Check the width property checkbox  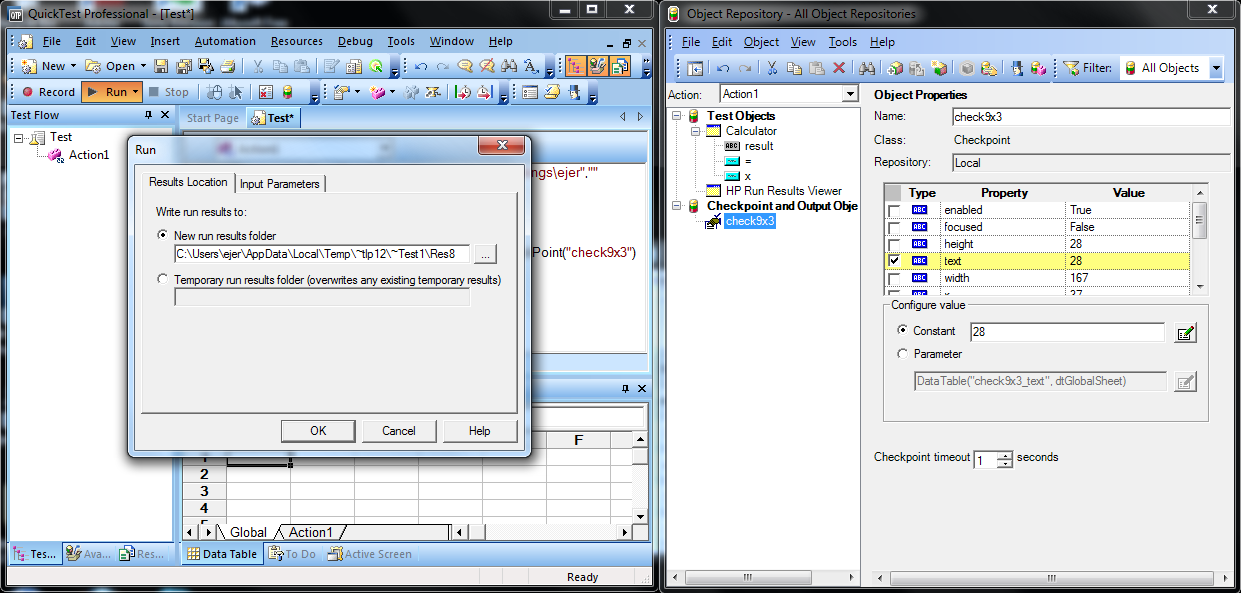pos(894,279)
